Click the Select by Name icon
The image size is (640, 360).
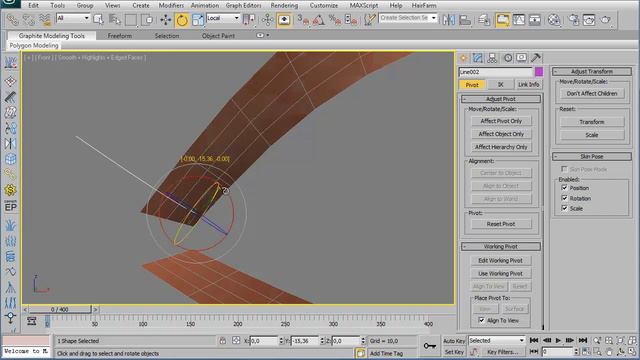coord(115,20)
